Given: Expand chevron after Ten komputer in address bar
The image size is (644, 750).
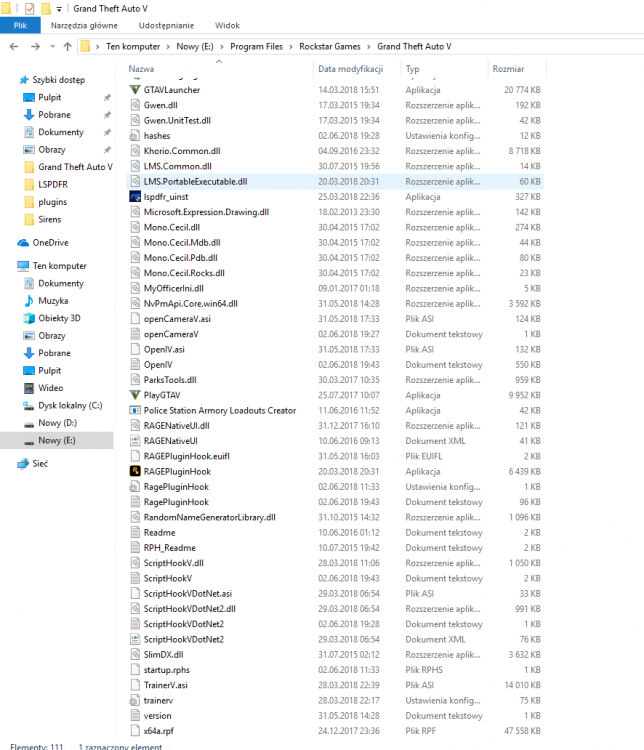Looking at the screenshot, I should [168, 47].
